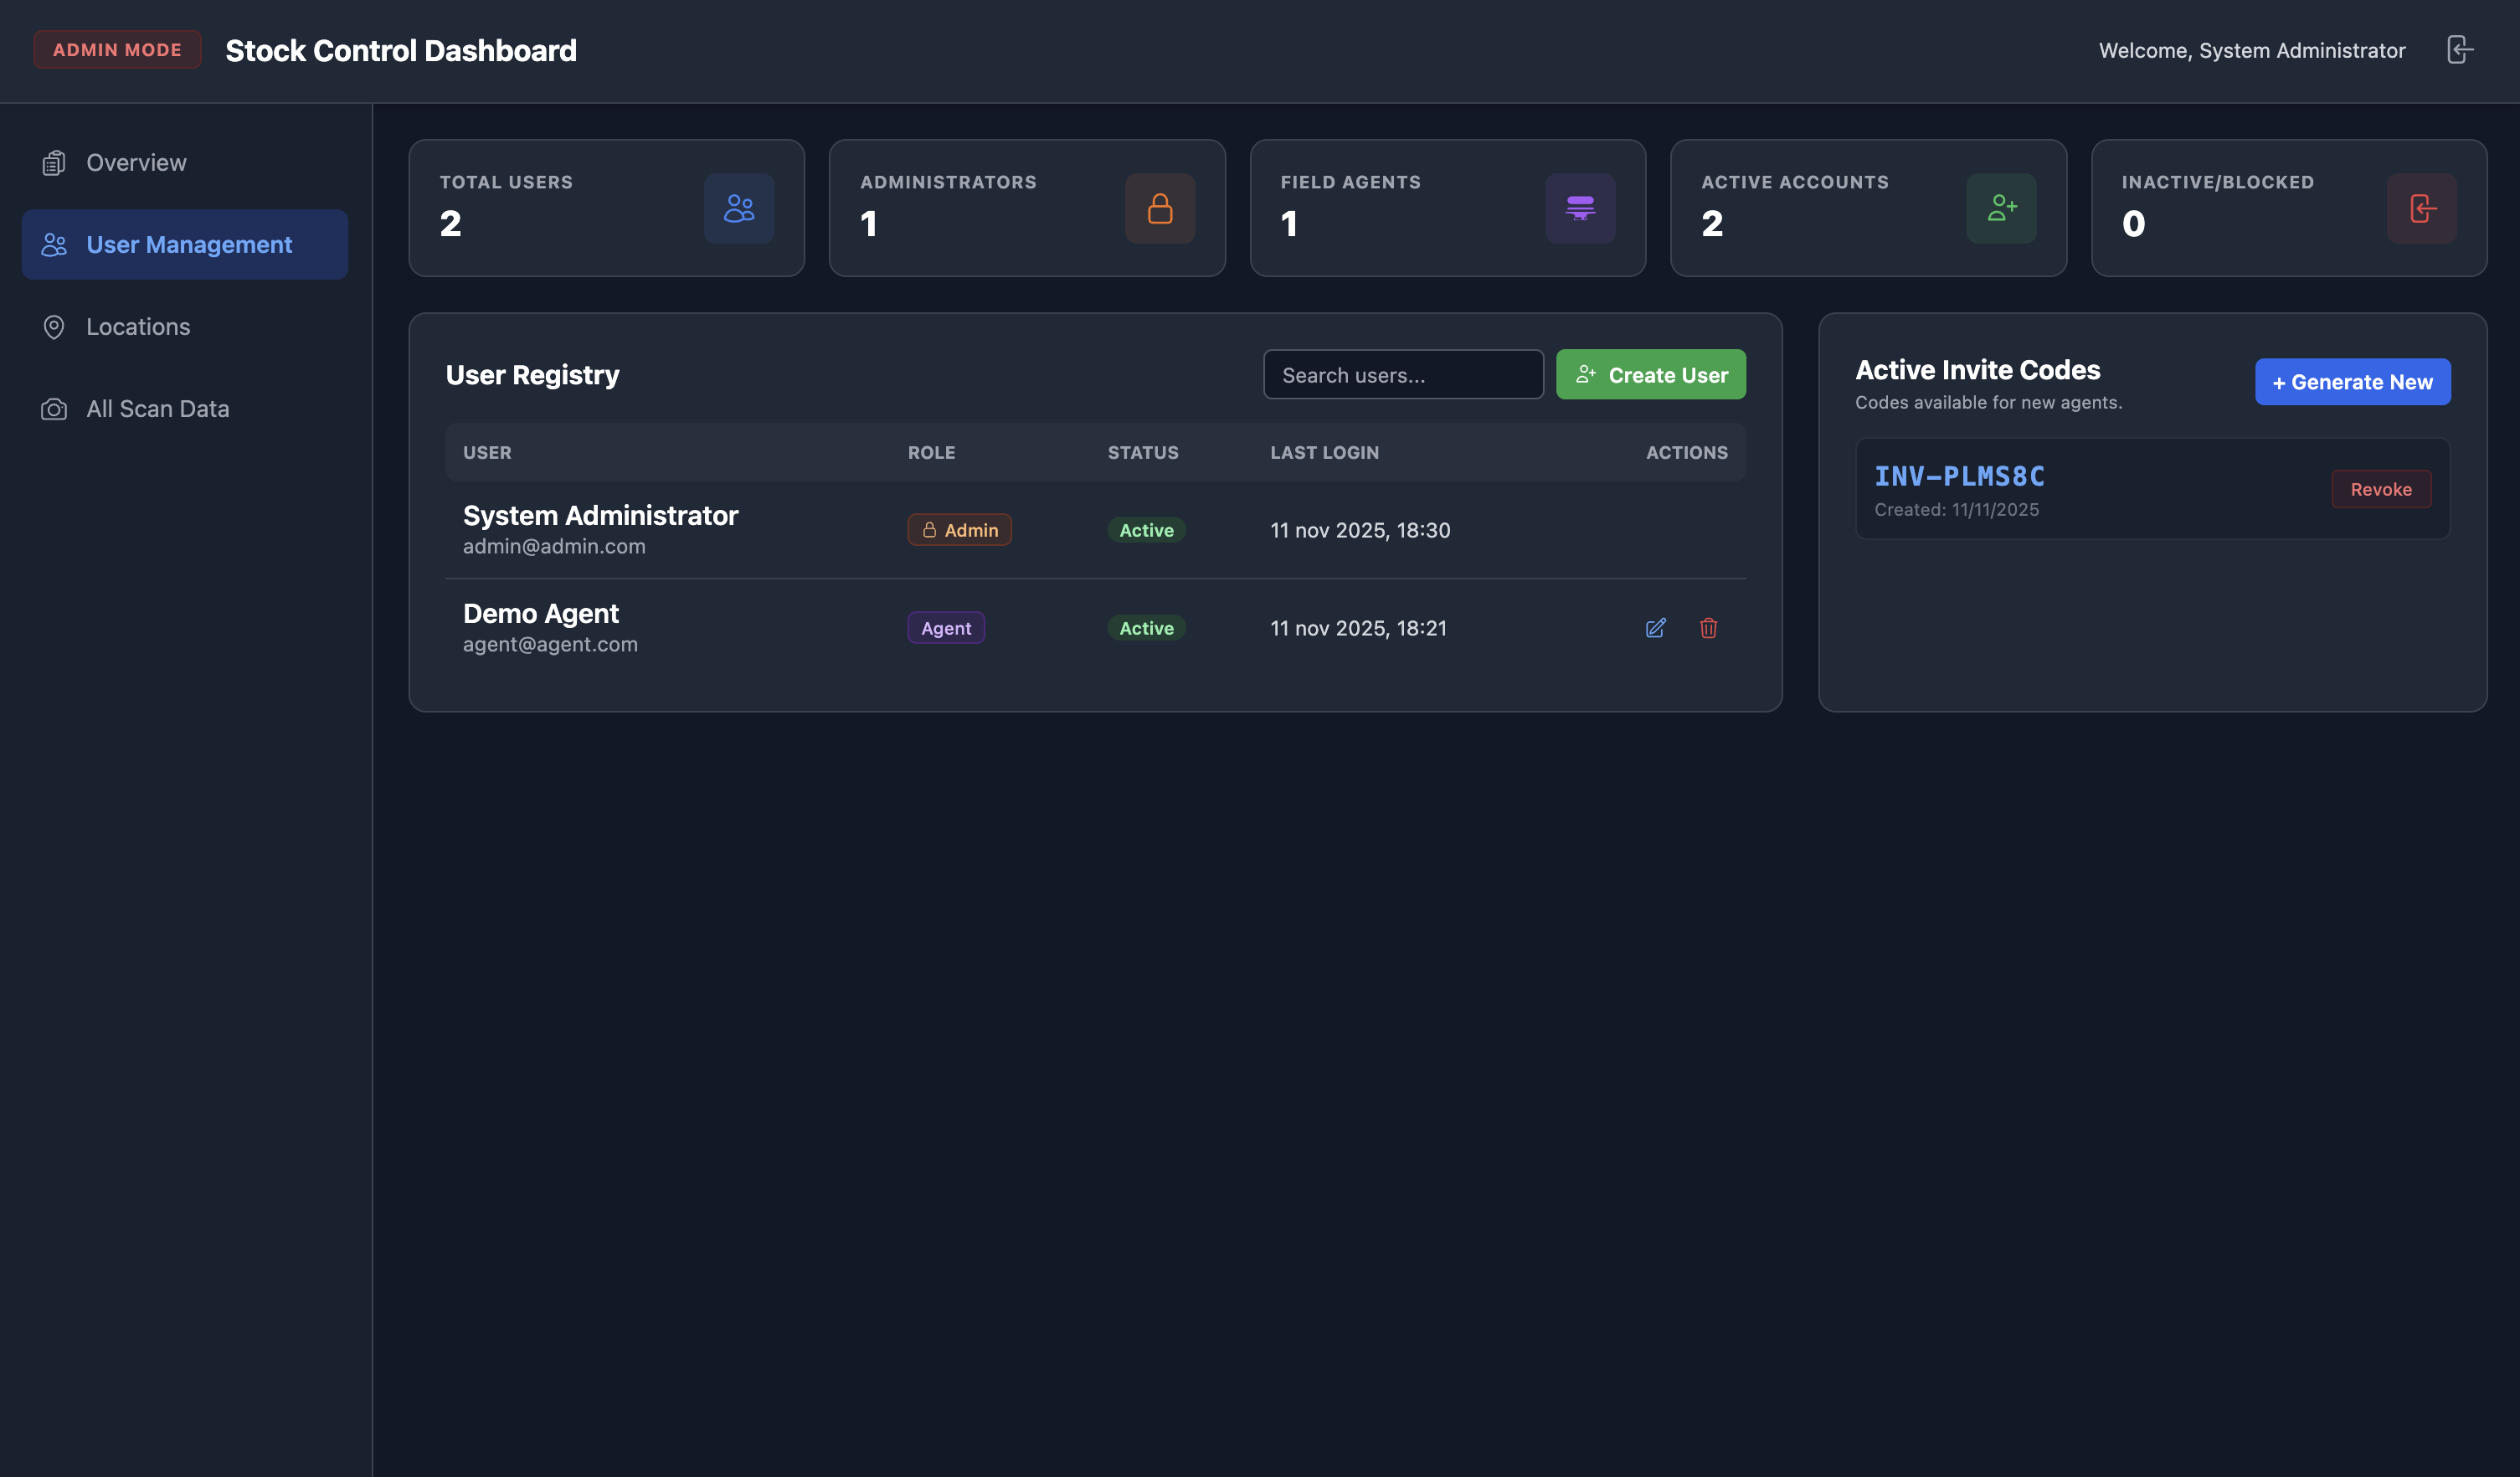Delete Demo Agent using trash icon
This screenshot has width=2520, height=1477.
pyautogui.click(x=1708, y=628)
